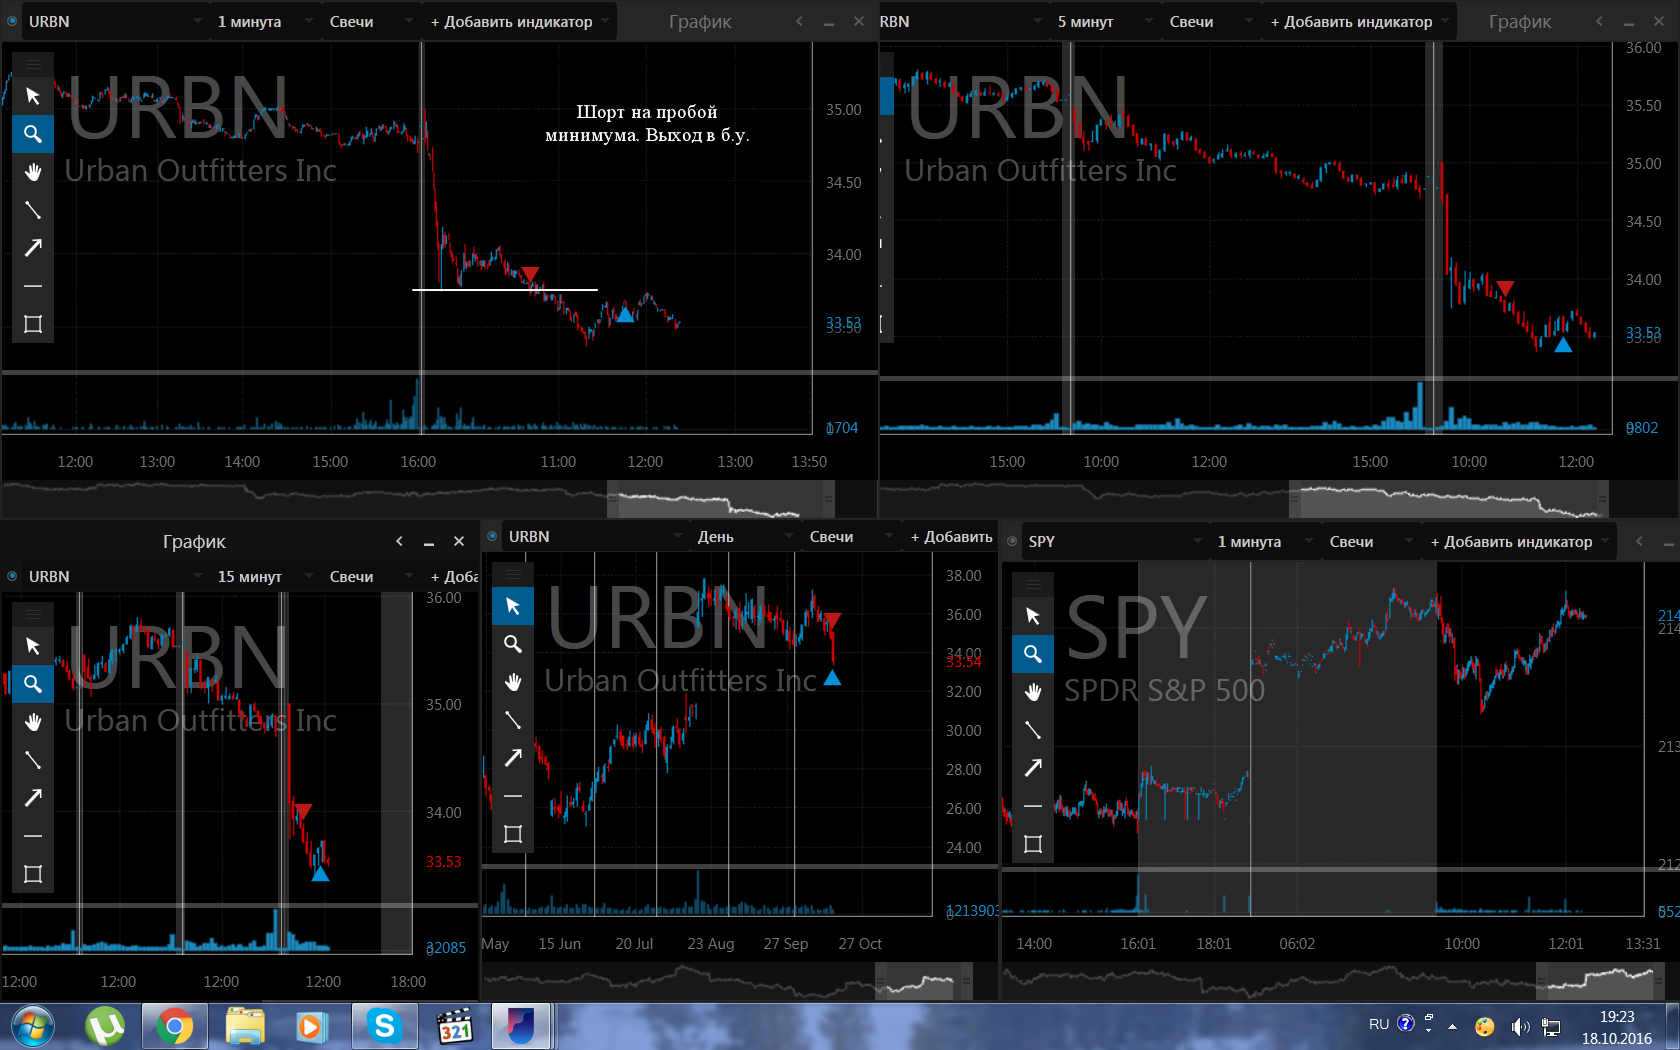
Task: Select the rectangle tool in daily URBN chart
Action: click(513, 834)
